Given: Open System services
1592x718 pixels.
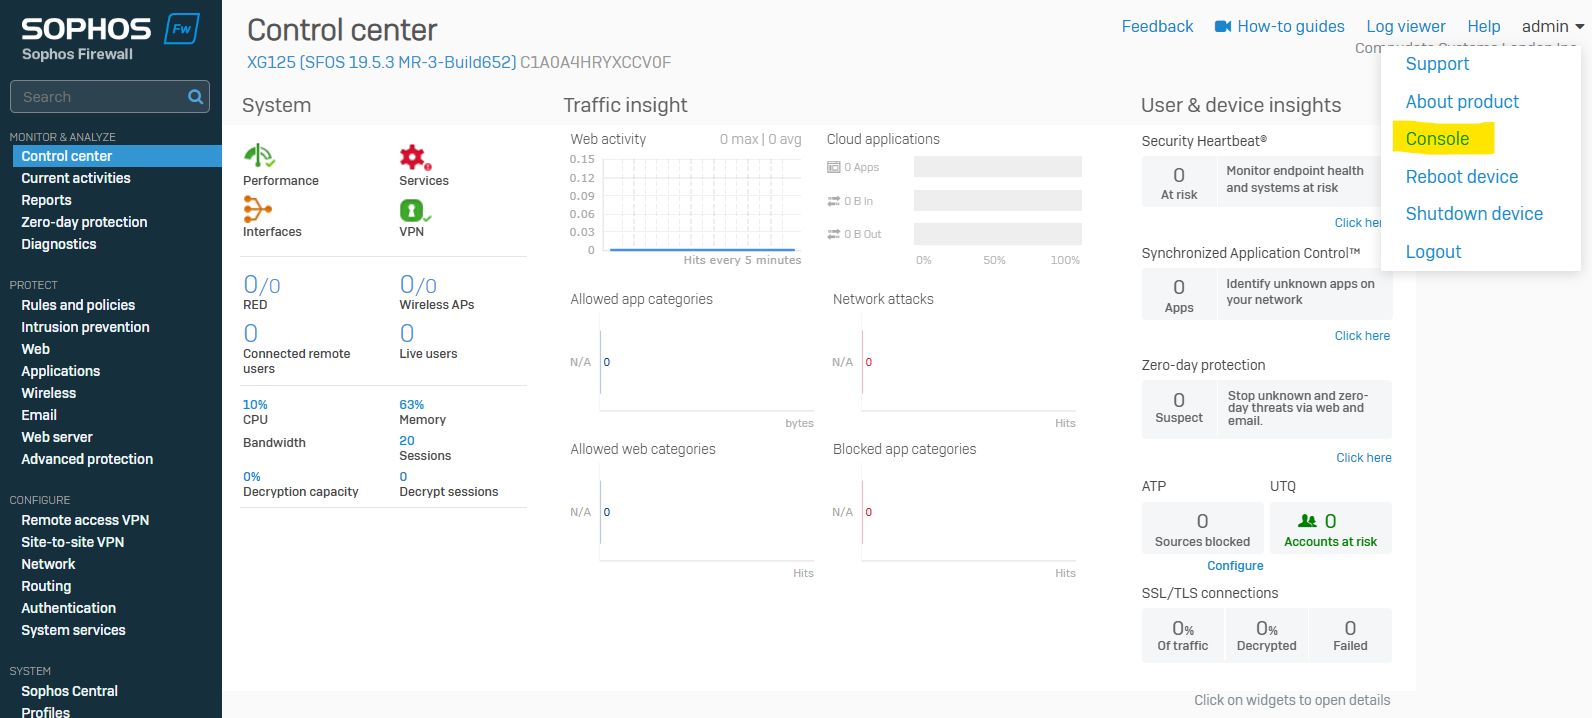Looking at the screenshot, I should (x=73, y=630).
